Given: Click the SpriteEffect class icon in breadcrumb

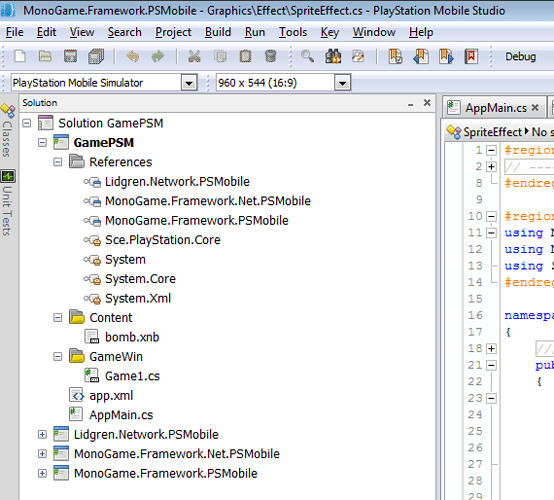Looking at the screenshot, I should tap(453, 132).
